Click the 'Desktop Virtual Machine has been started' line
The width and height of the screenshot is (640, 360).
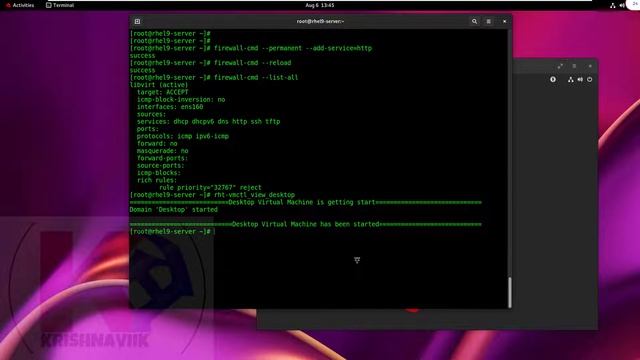pos(306,224)
